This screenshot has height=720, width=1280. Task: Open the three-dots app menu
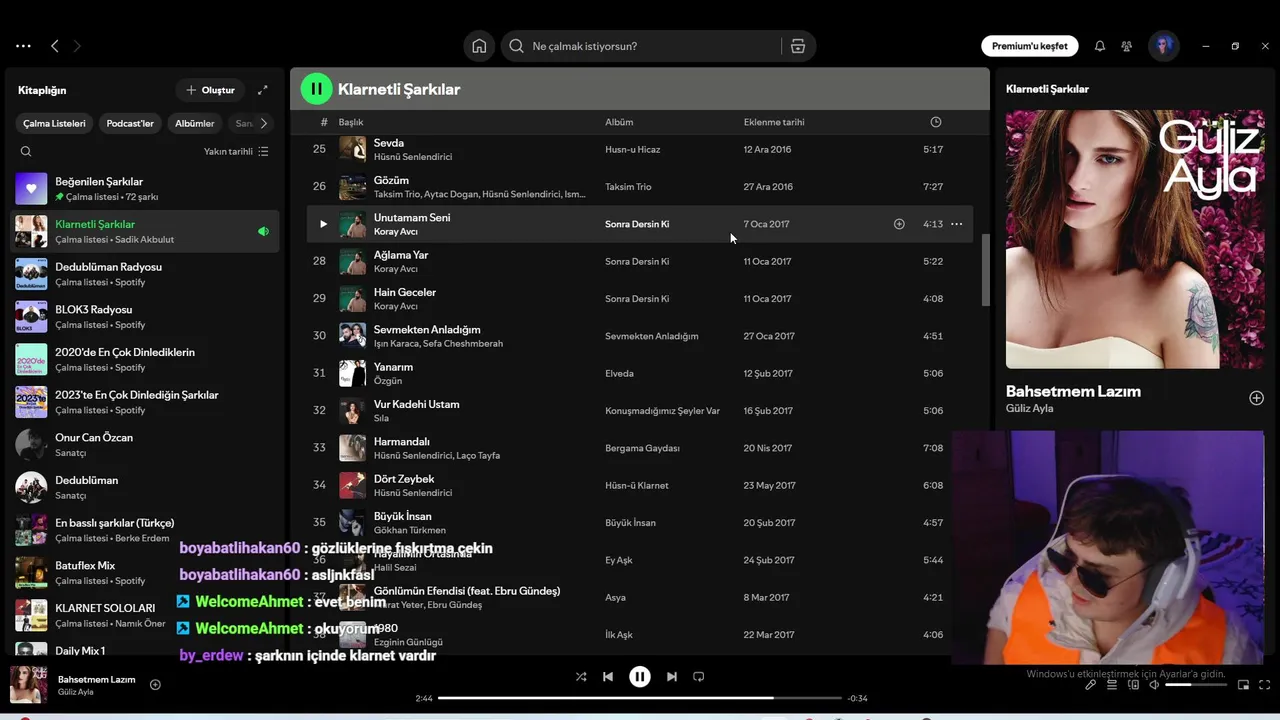coord(23,46)
